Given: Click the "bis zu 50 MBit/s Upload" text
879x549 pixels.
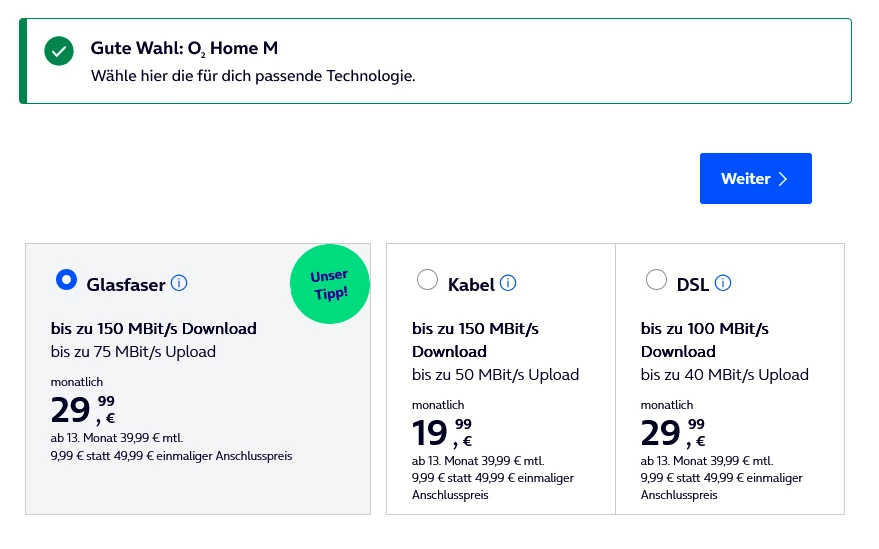Looking at the screenshot, I should coord(496,374).
